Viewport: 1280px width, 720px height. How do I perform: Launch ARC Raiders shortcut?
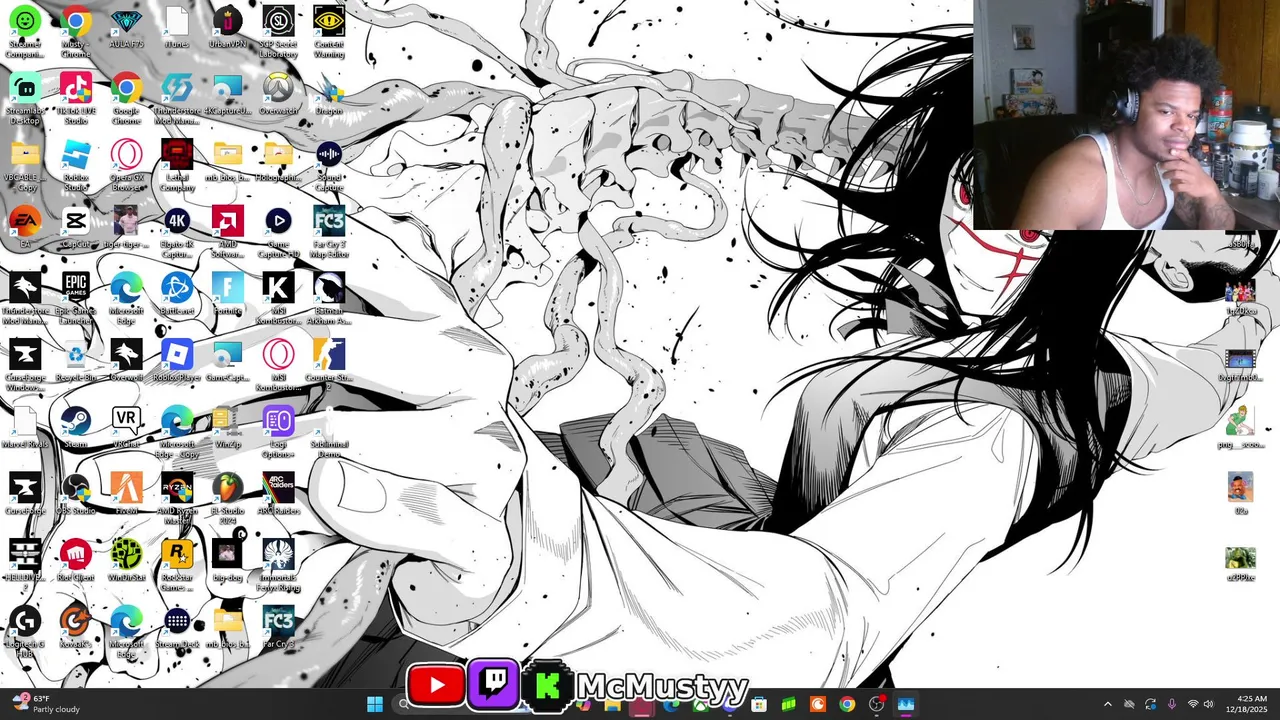tap(278, 495)
